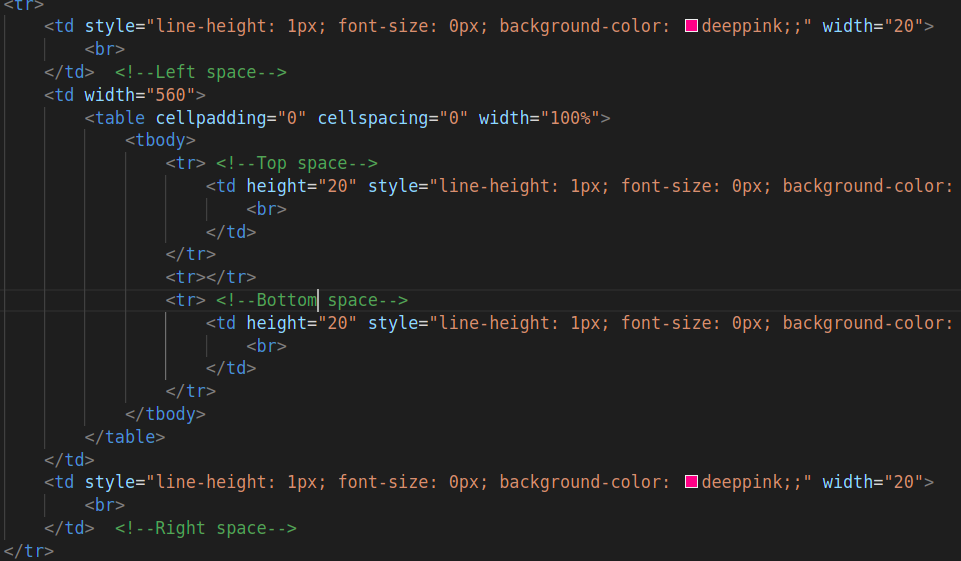Click the br tag under the Bottom space td
The width and height of the screenshot is (961, 561).
[267, 346]
